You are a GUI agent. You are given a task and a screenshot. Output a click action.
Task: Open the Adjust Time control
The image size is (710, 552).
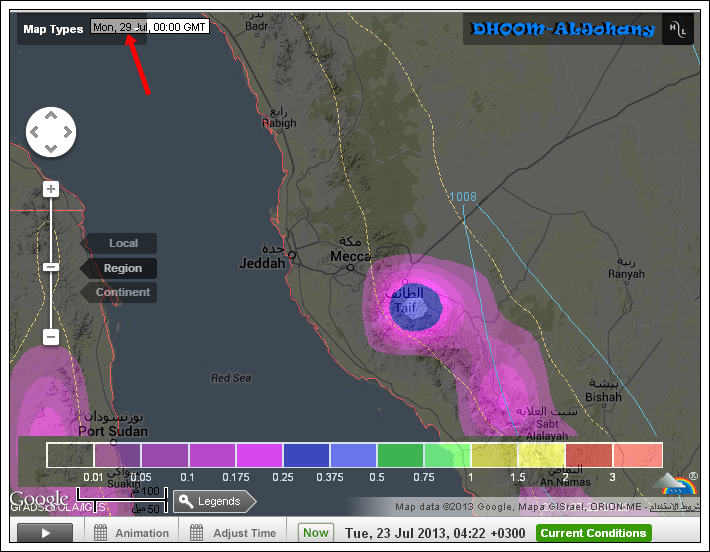(233, 533)
